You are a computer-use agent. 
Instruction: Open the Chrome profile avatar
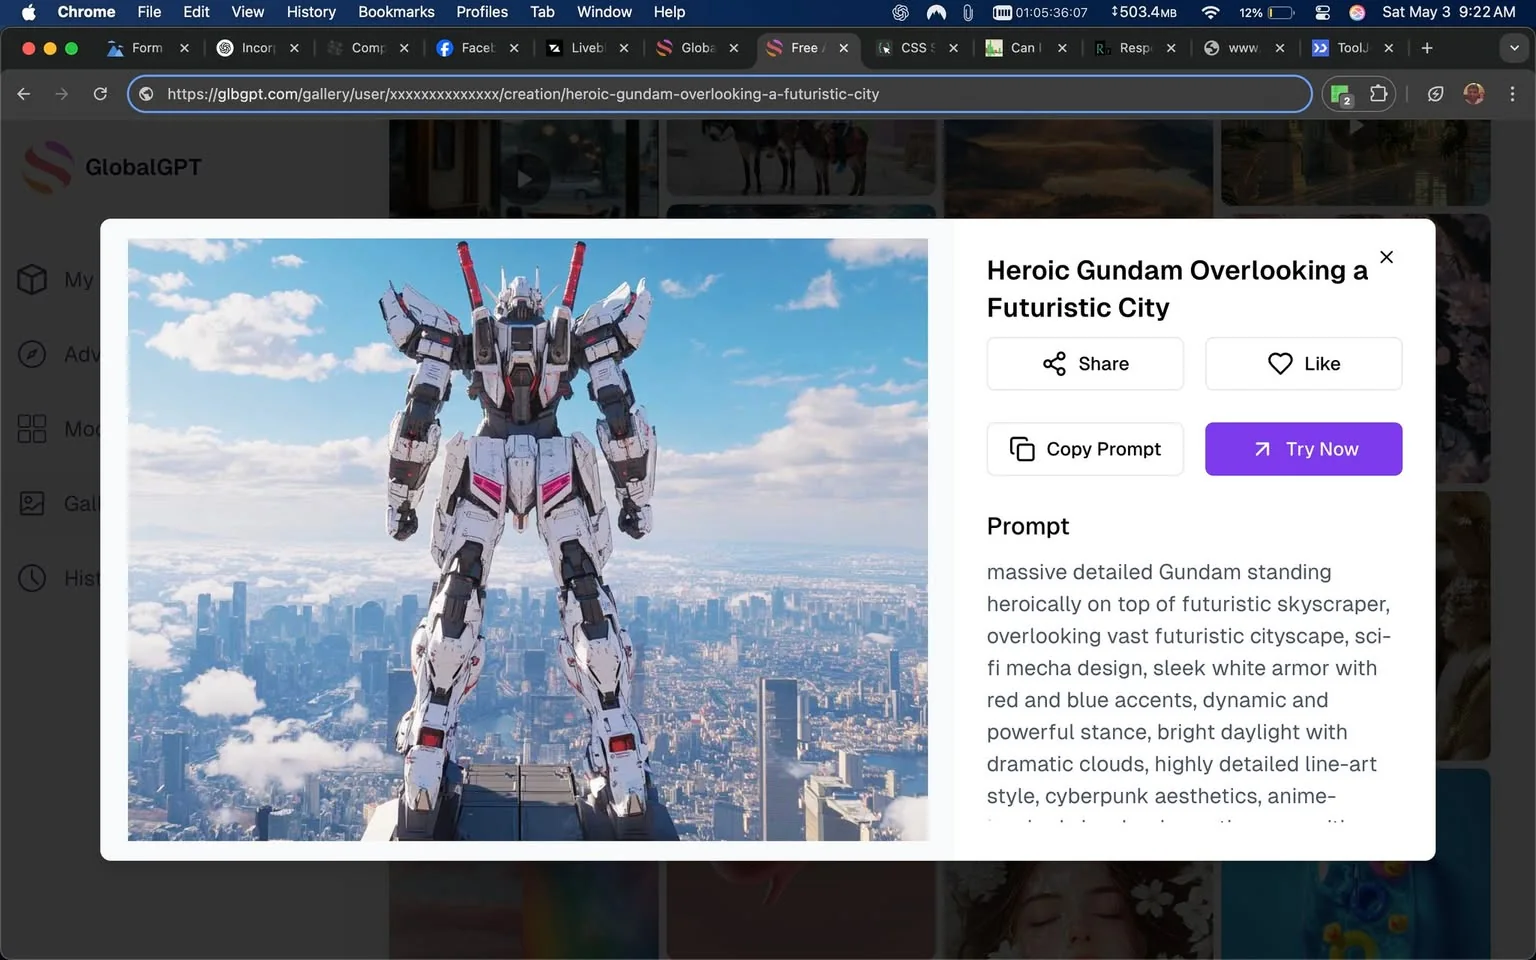[1473, 94]
